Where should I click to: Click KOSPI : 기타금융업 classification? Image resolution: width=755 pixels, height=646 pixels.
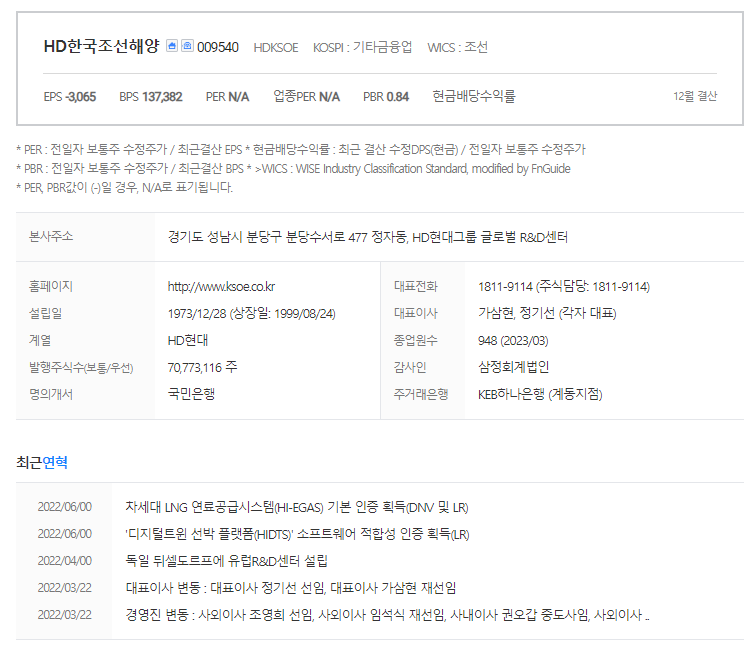363,47
